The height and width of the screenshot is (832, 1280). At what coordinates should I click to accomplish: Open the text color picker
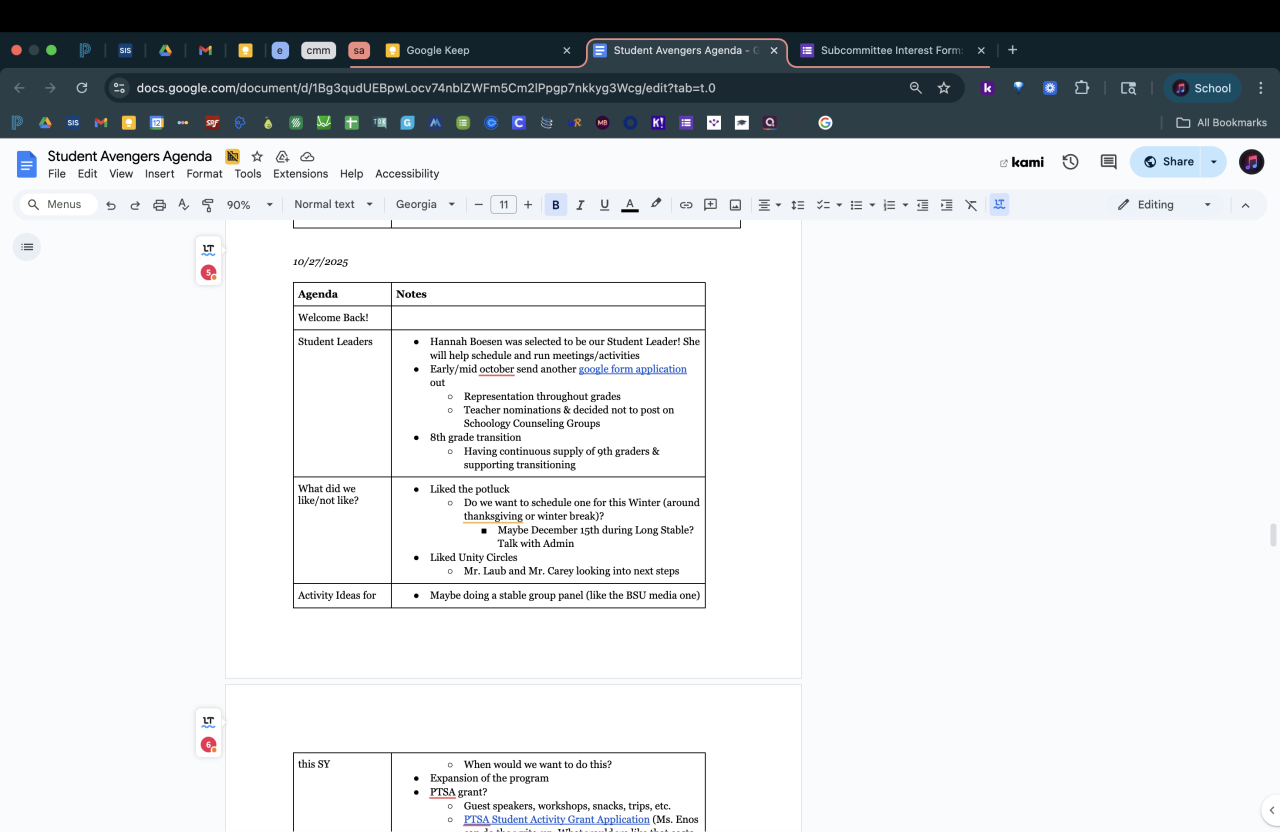tap(630, 205)
